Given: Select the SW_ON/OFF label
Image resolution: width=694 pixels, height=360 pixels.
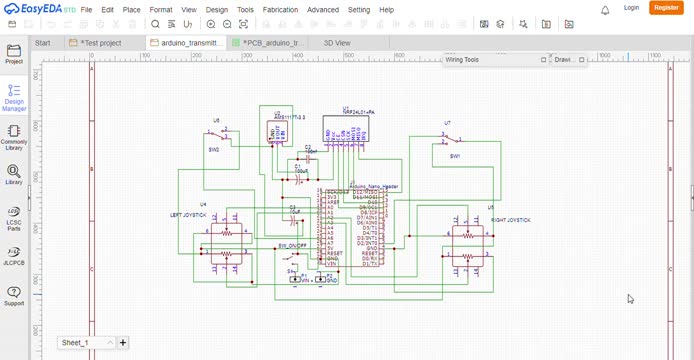Looking at the screenshot, I should click(293, 245).
